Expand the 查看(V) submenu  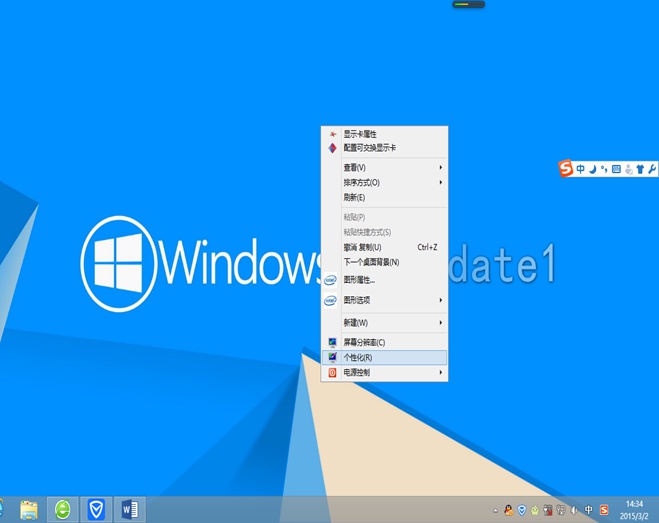click(x=384, y=167)
